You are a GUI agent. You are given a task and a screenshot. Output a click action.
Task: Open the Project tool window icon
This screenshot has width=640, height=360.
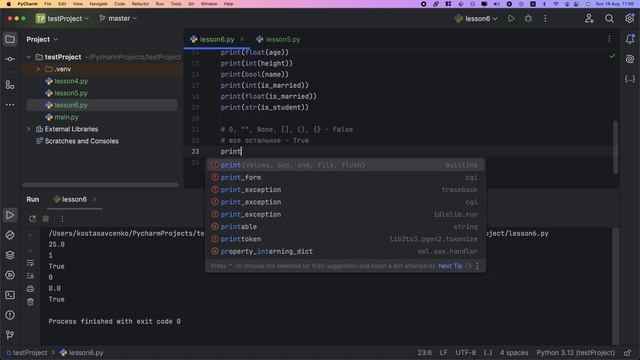click(10, 39)
